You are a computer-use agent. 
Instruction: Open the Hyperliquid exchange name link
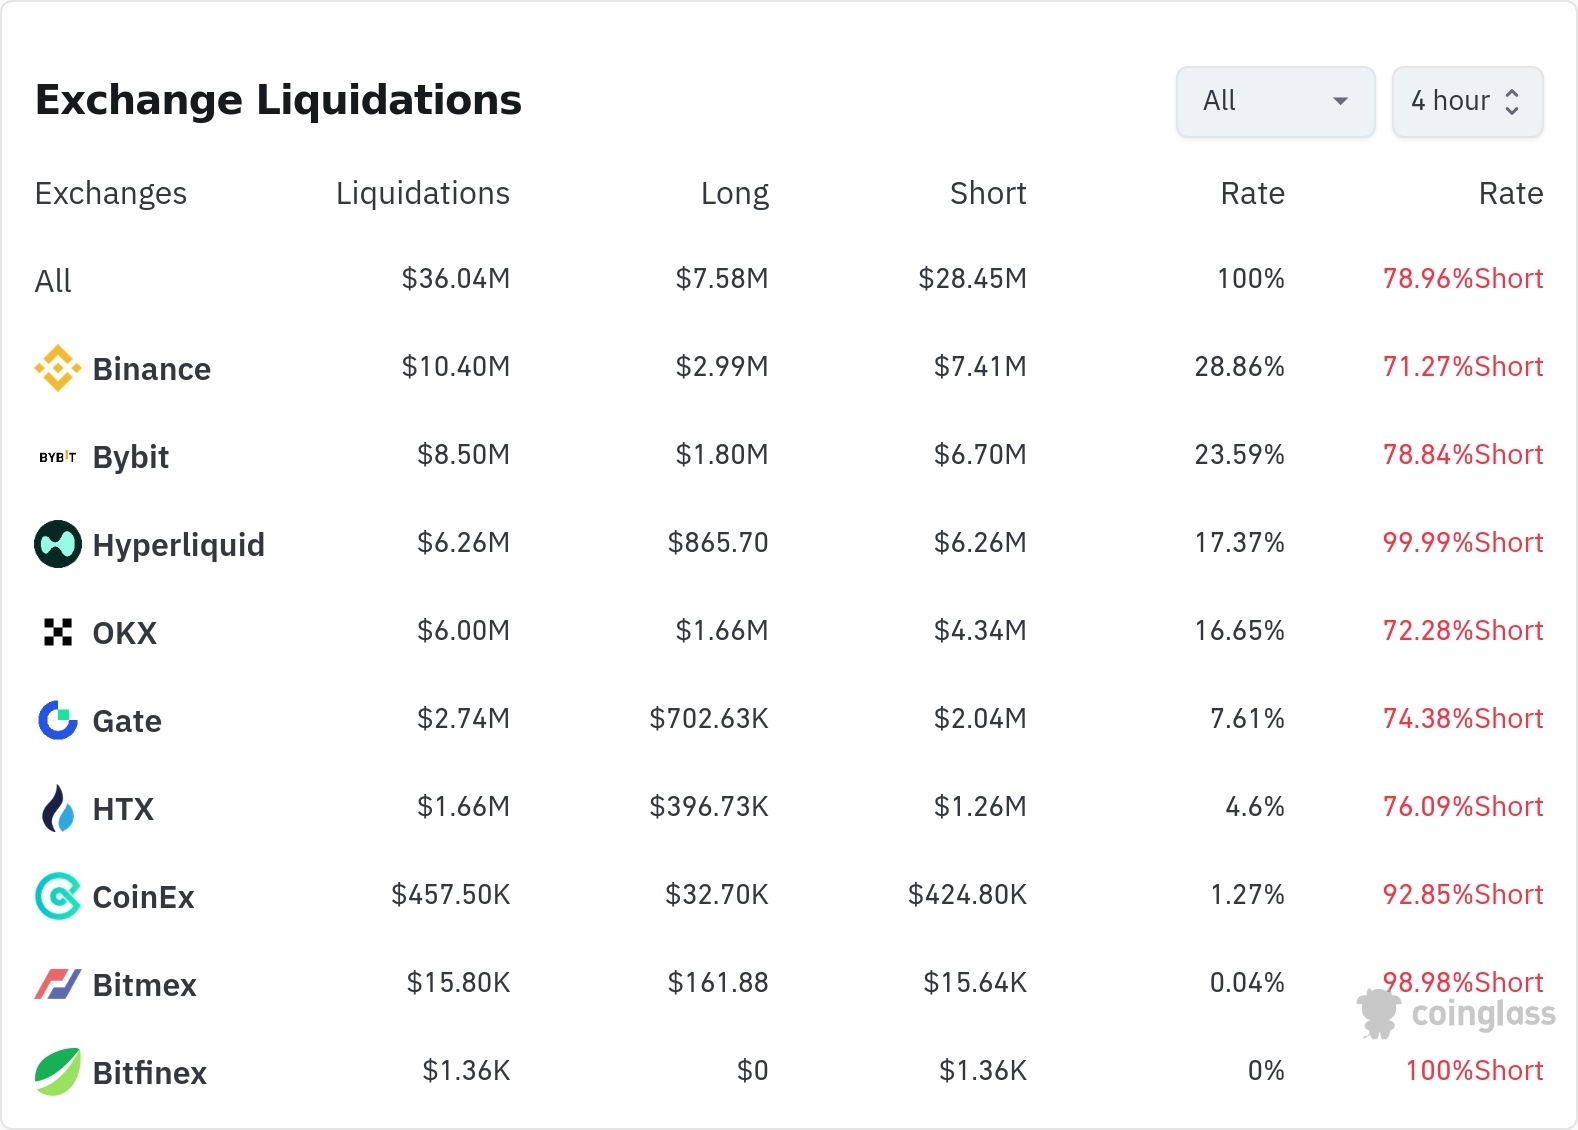[179, 545]
